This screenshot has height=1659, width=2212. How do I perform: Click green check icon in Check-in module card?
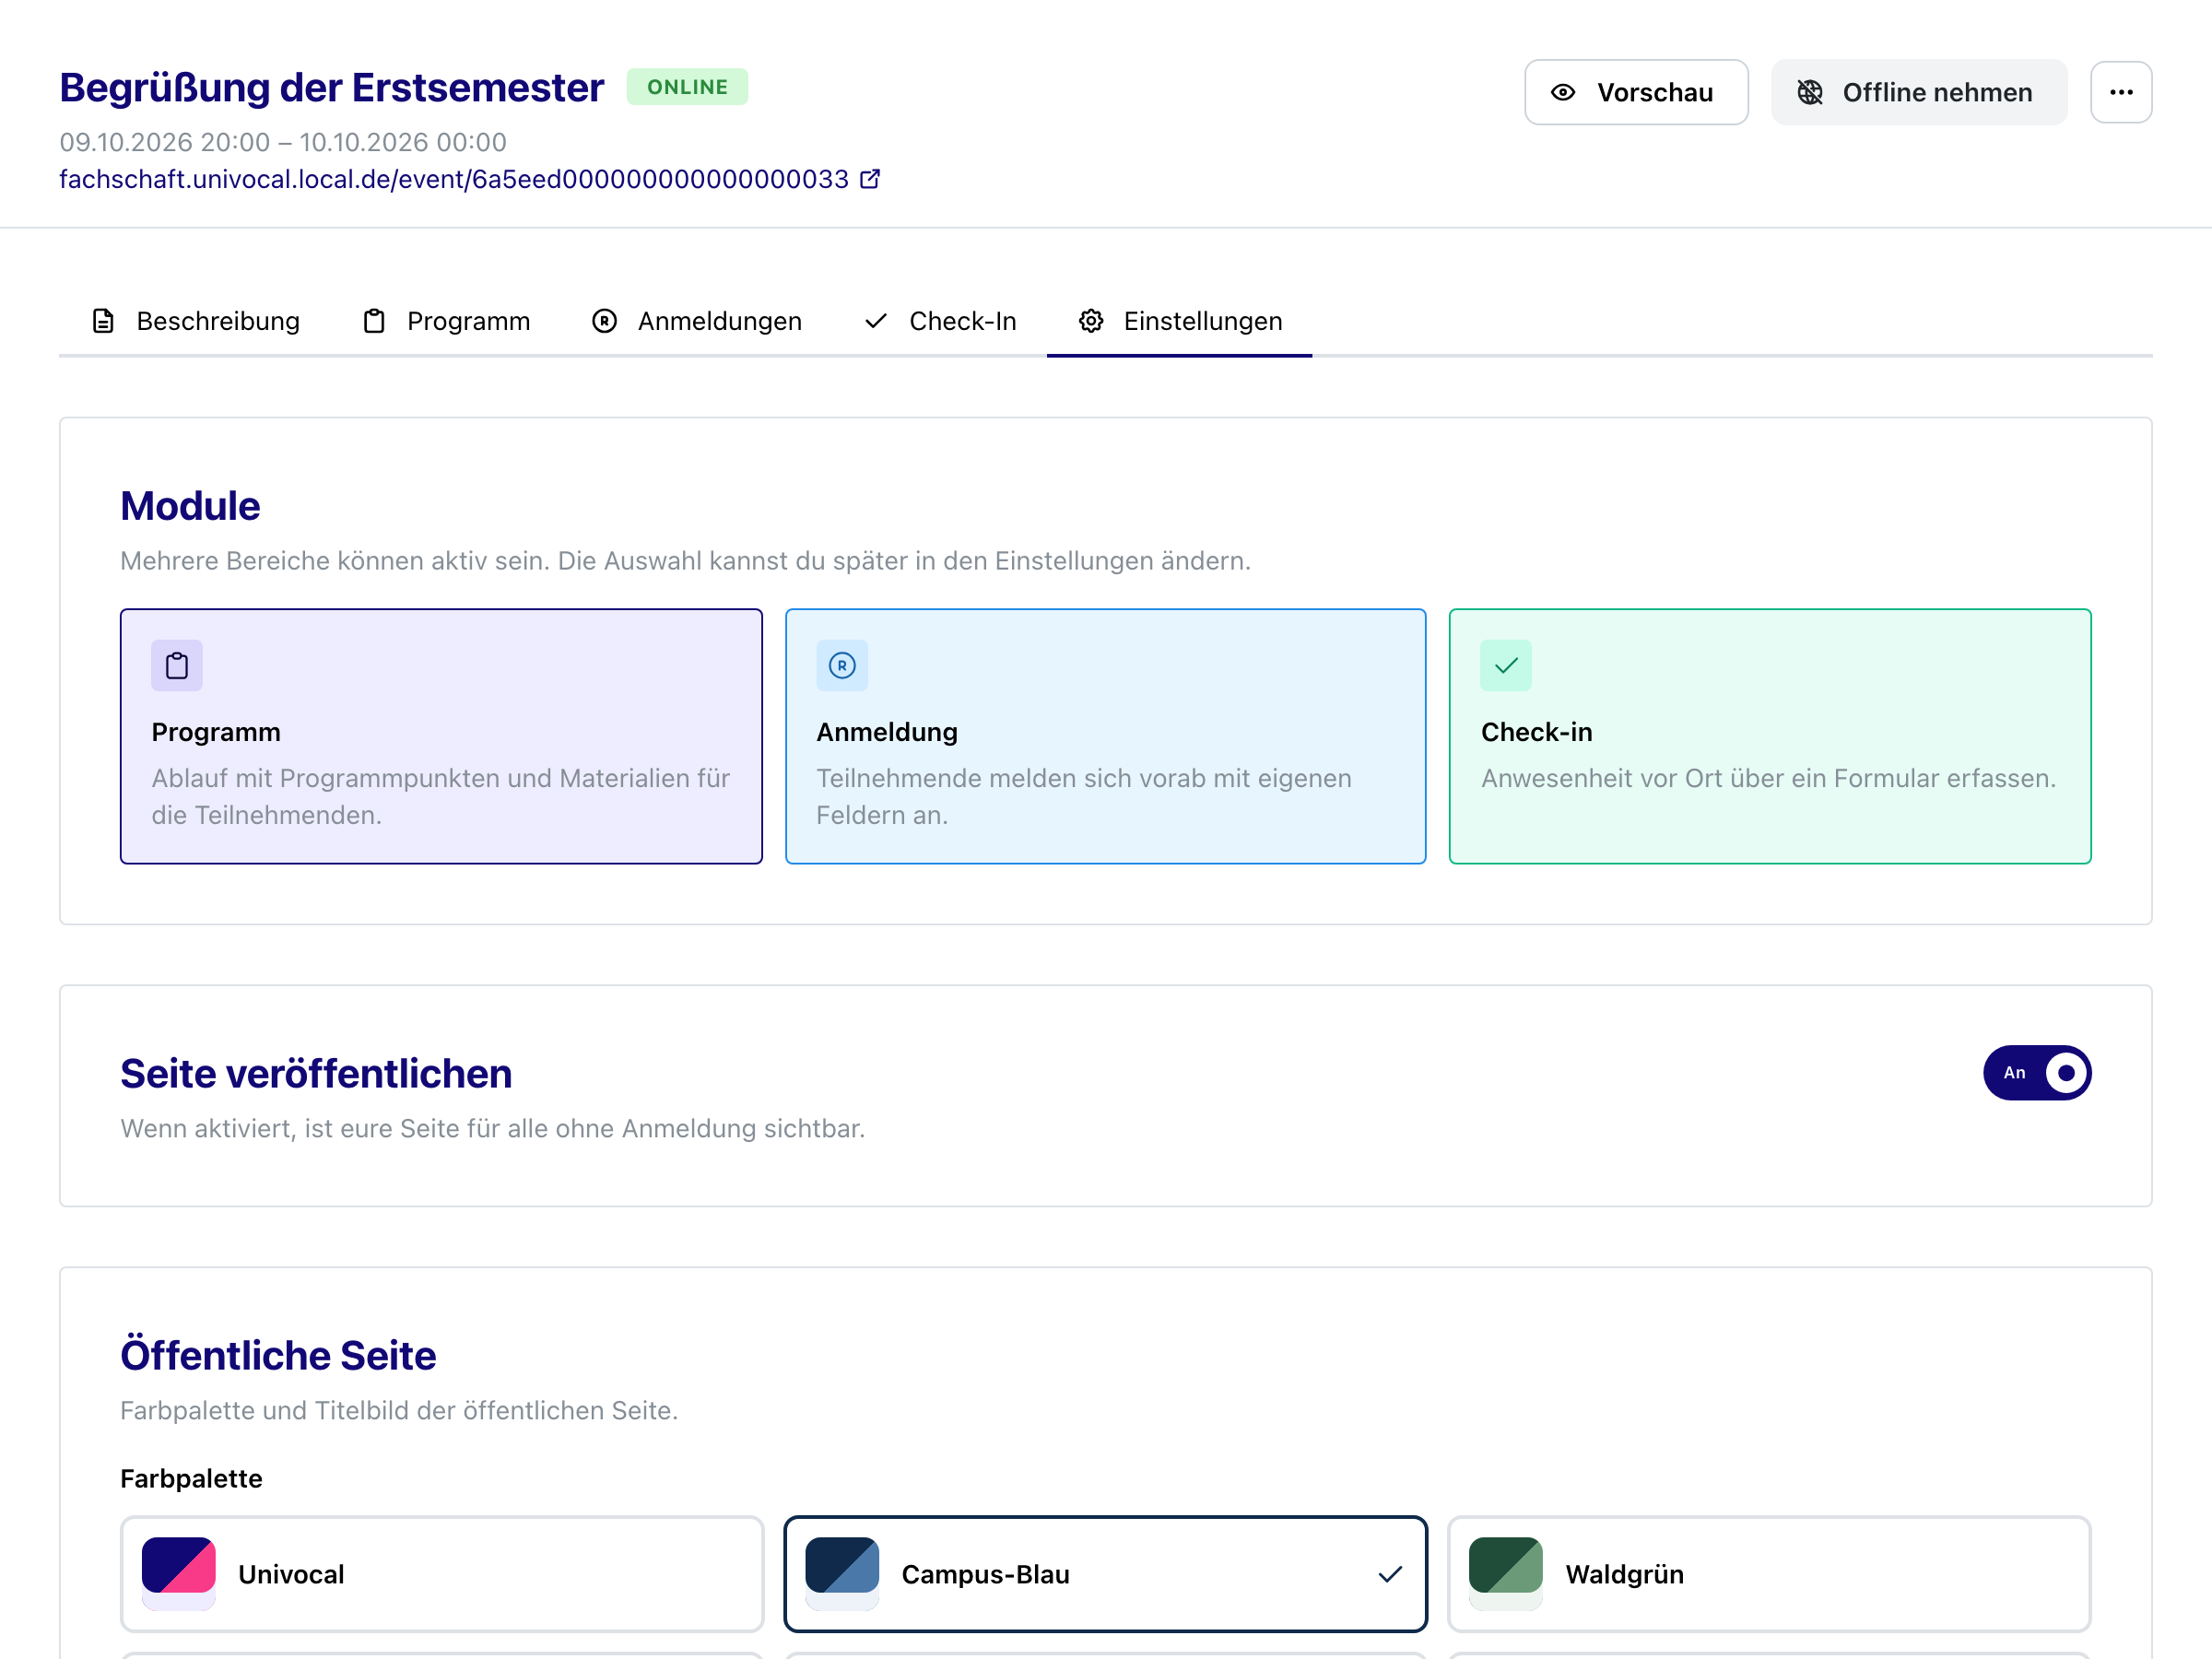1506,665
